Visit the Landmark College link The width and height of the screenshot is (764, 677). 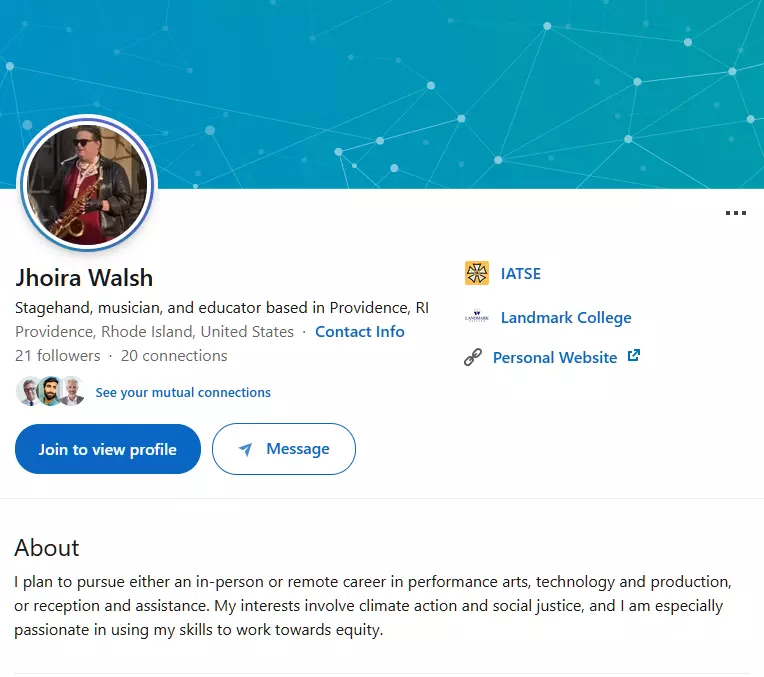coord(566,318)
